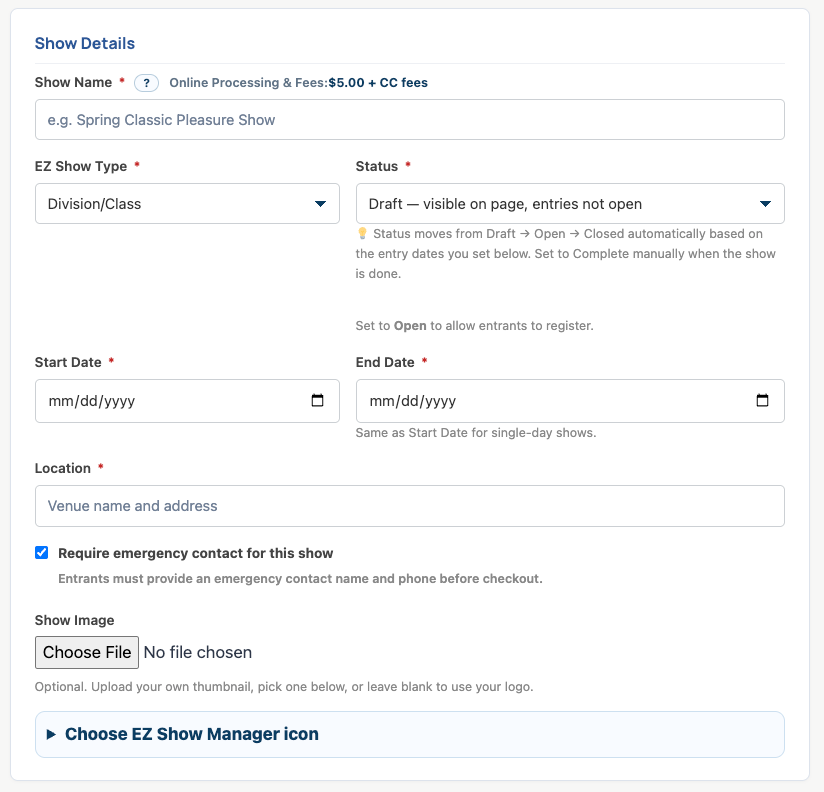Open the Show Name help question-mark icon
Viewport: 824px width, 792px height.
point(146,83)
